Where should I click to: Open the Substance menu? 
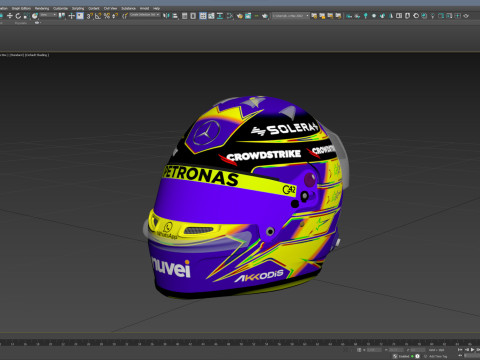click(128, 8)
